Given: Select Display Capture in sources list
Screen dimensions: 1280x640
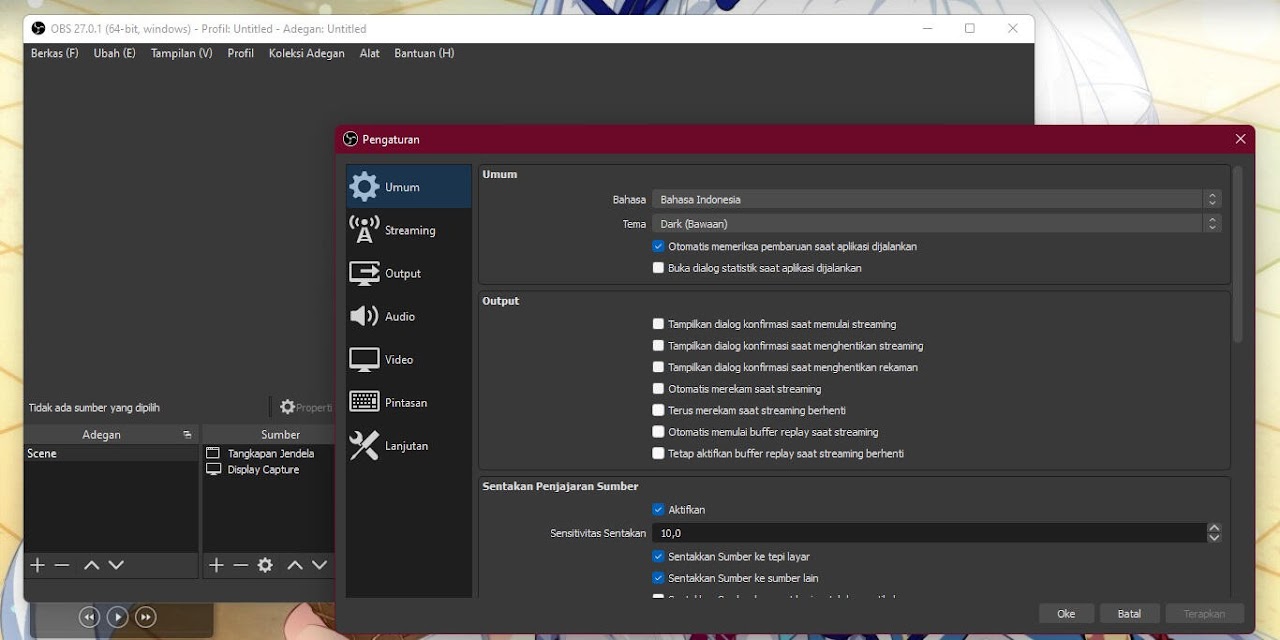Looking at the screenshot, I should coord(262,469).
